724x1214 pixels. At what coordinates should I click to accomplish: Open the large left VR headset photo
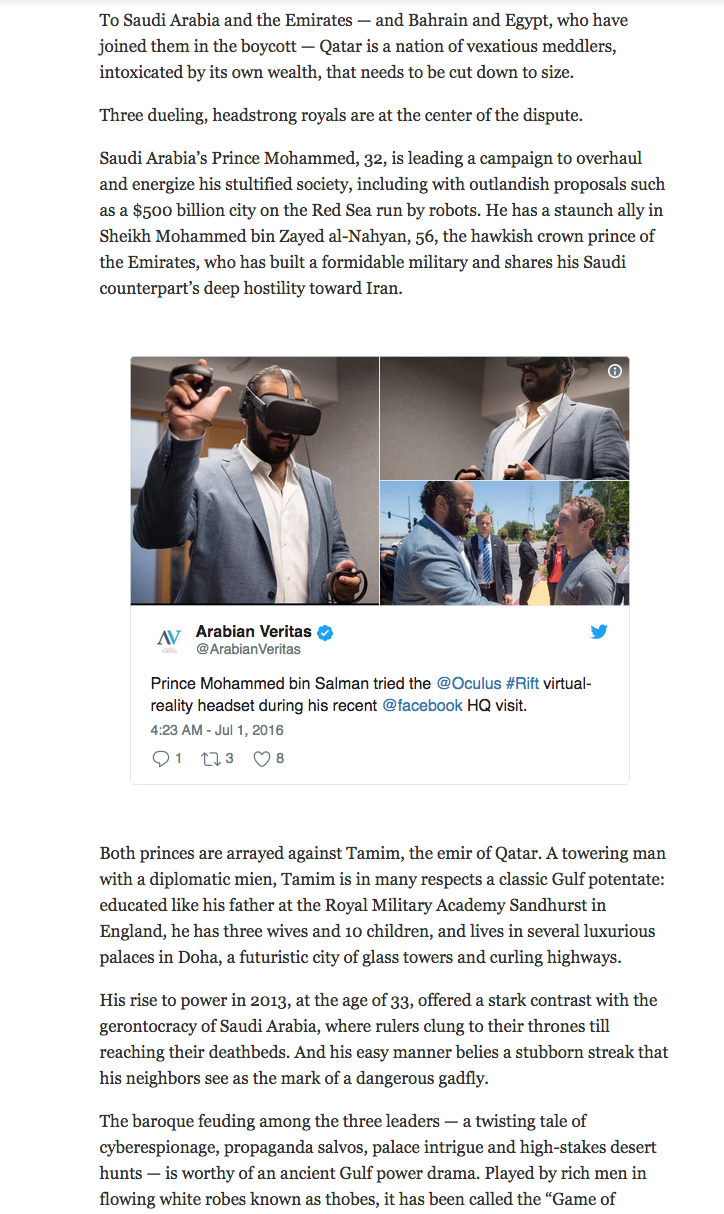coord(255,480)
